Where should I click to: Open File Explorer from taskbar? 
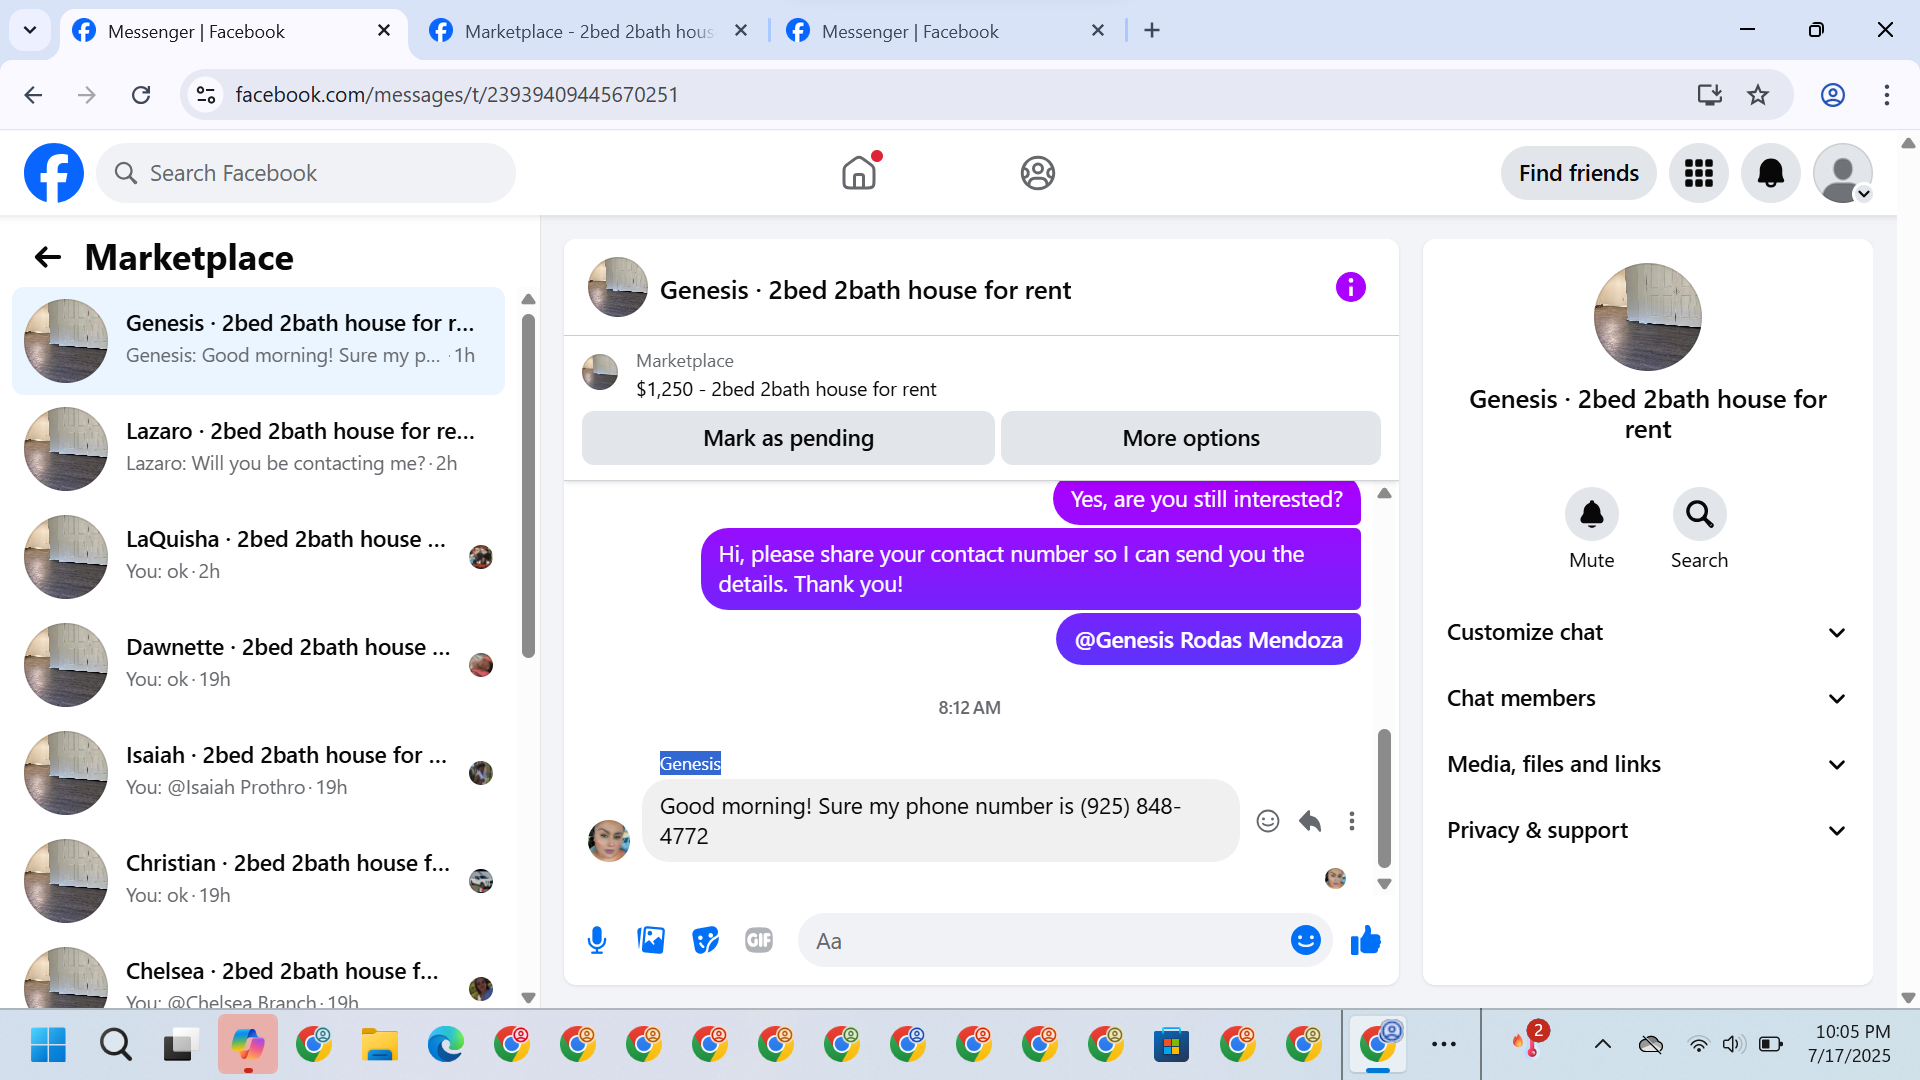click(379, 1044)
